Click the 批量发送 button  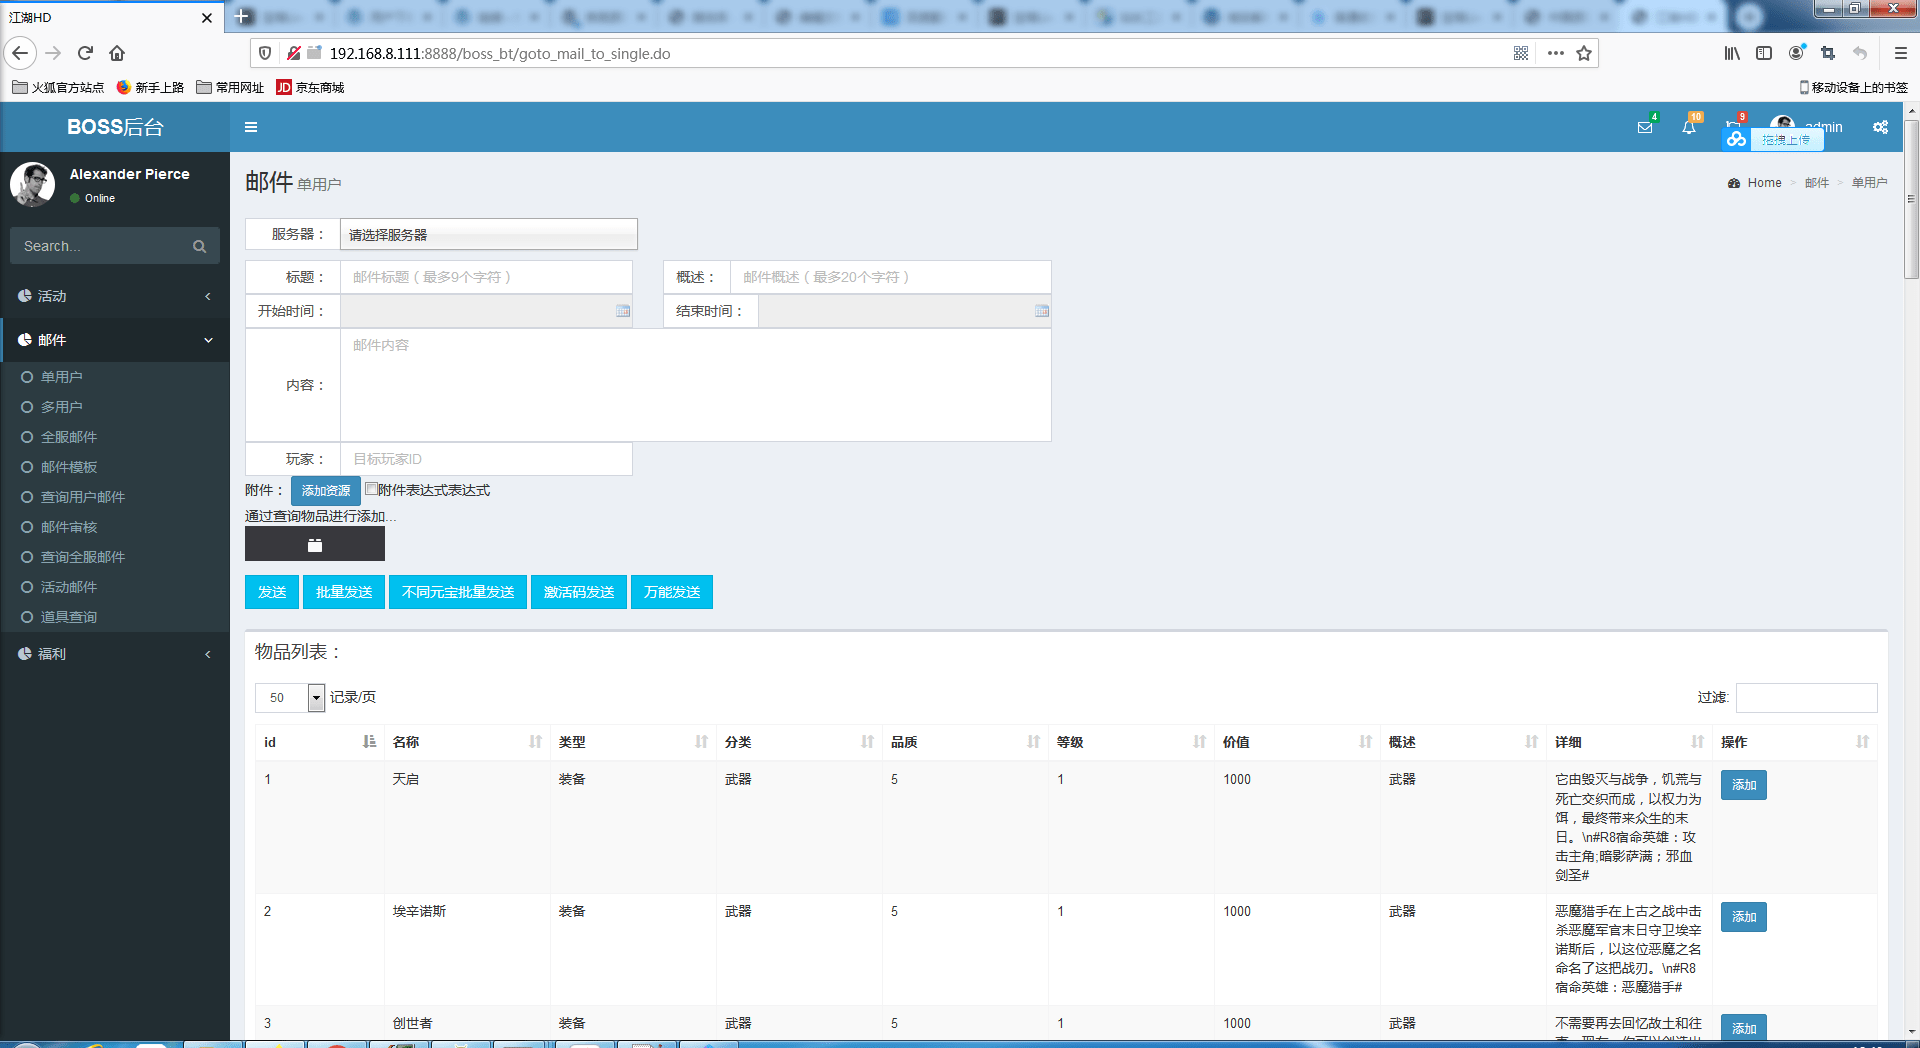tap(344, 592)
